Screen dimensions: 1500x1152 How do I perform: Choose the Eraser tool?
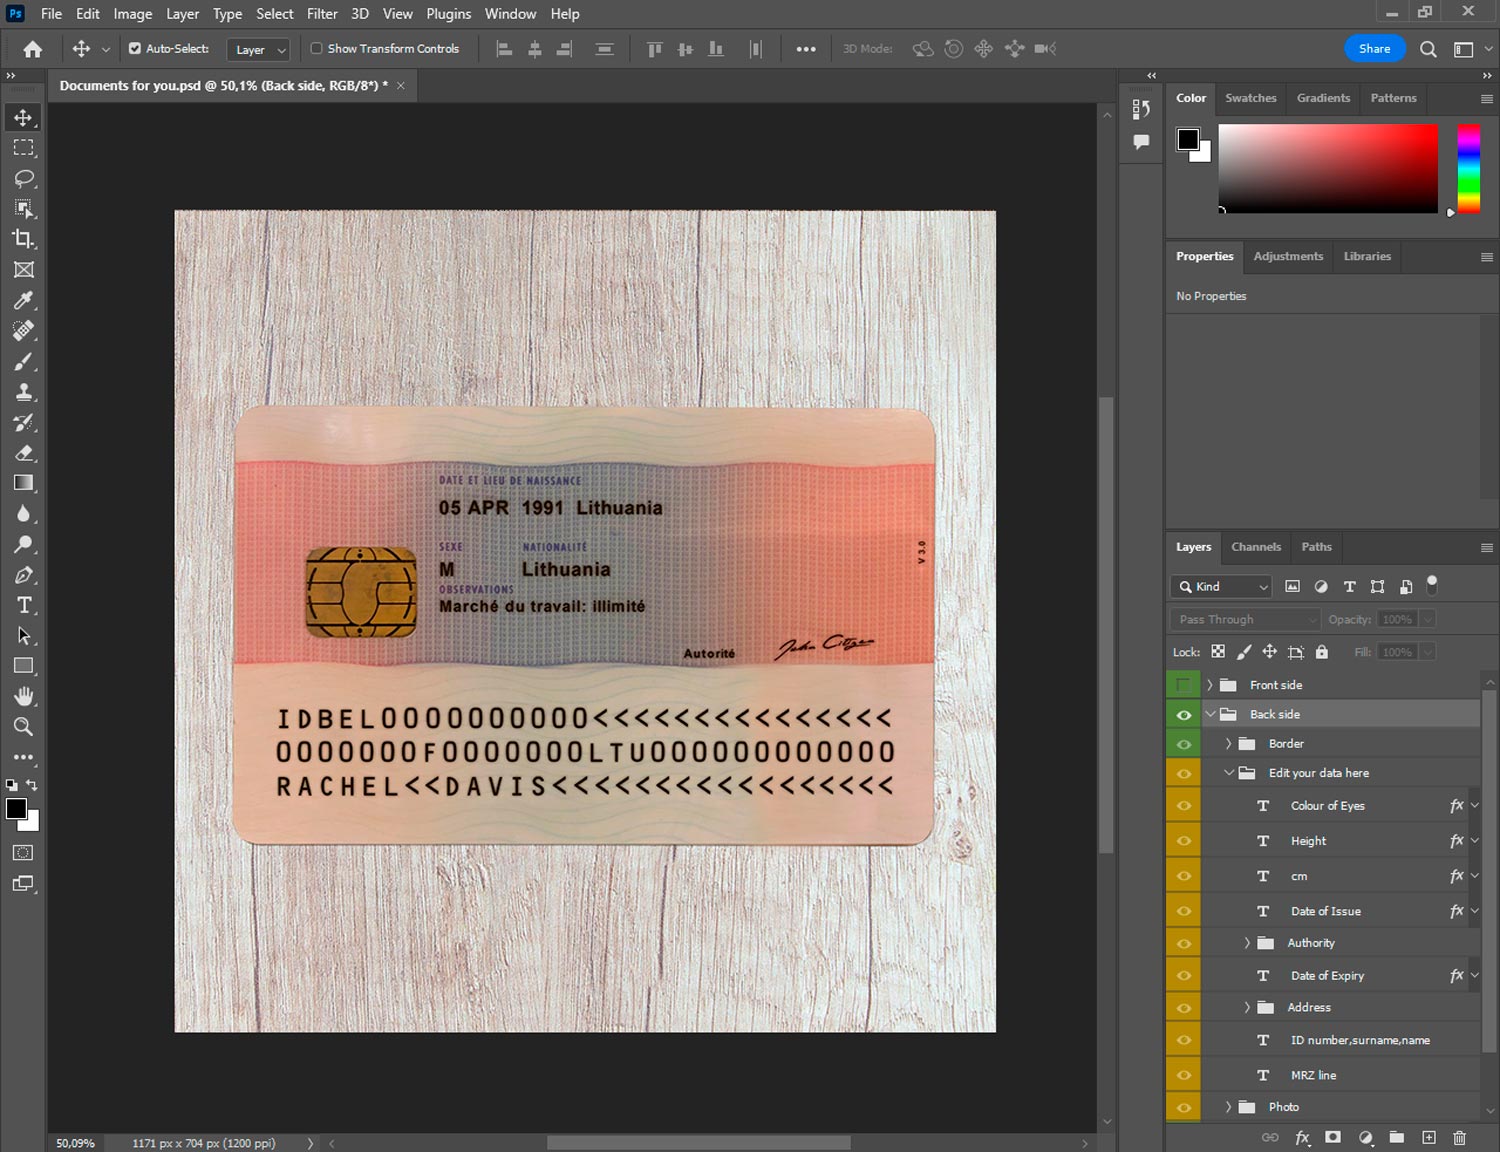tap(23, 453)
